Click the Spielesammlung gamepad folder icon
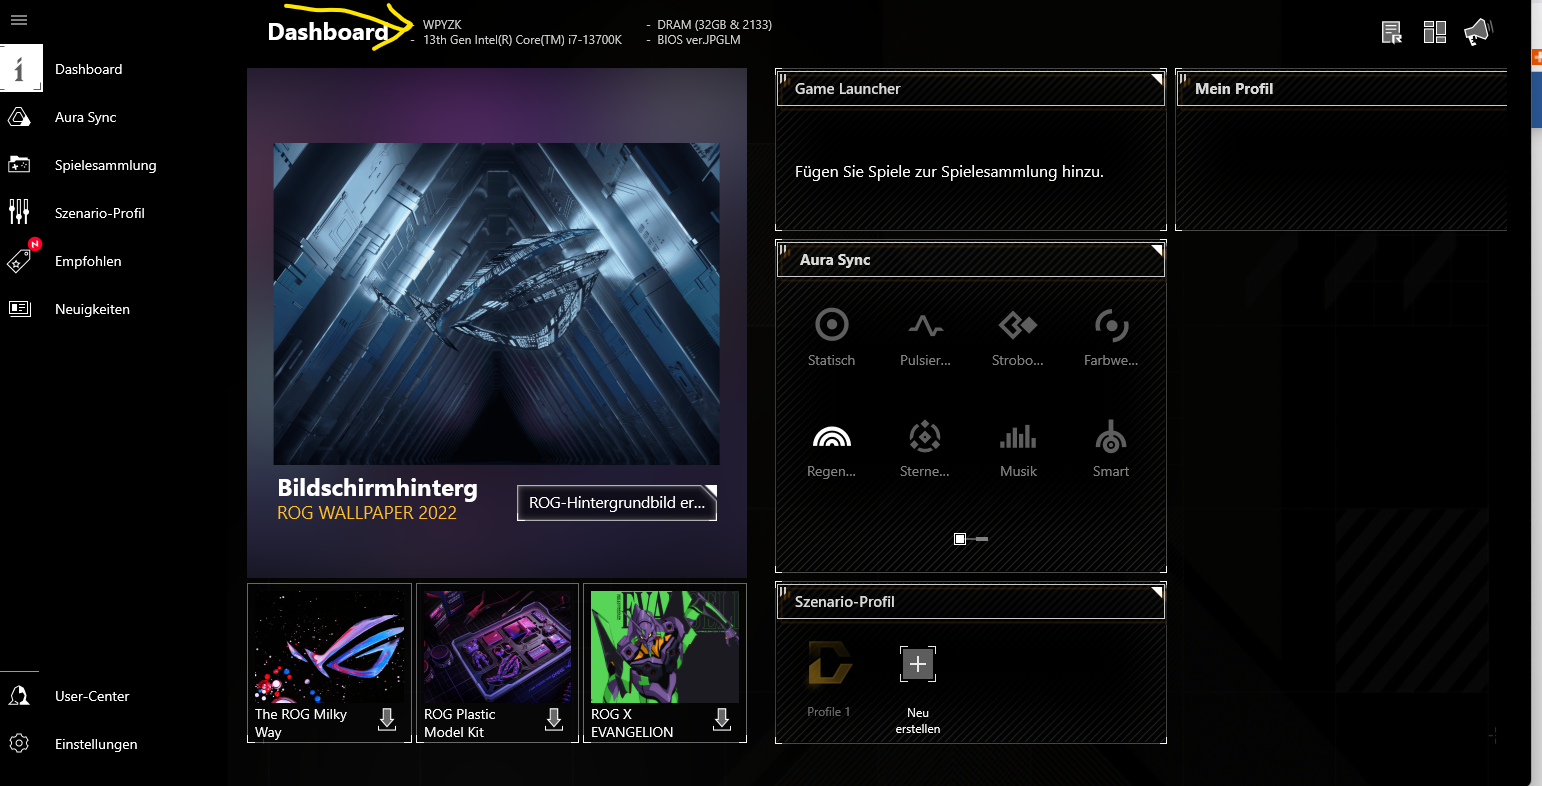The image size is (1542, 786). pyautogui.click(x=19, y=164)
